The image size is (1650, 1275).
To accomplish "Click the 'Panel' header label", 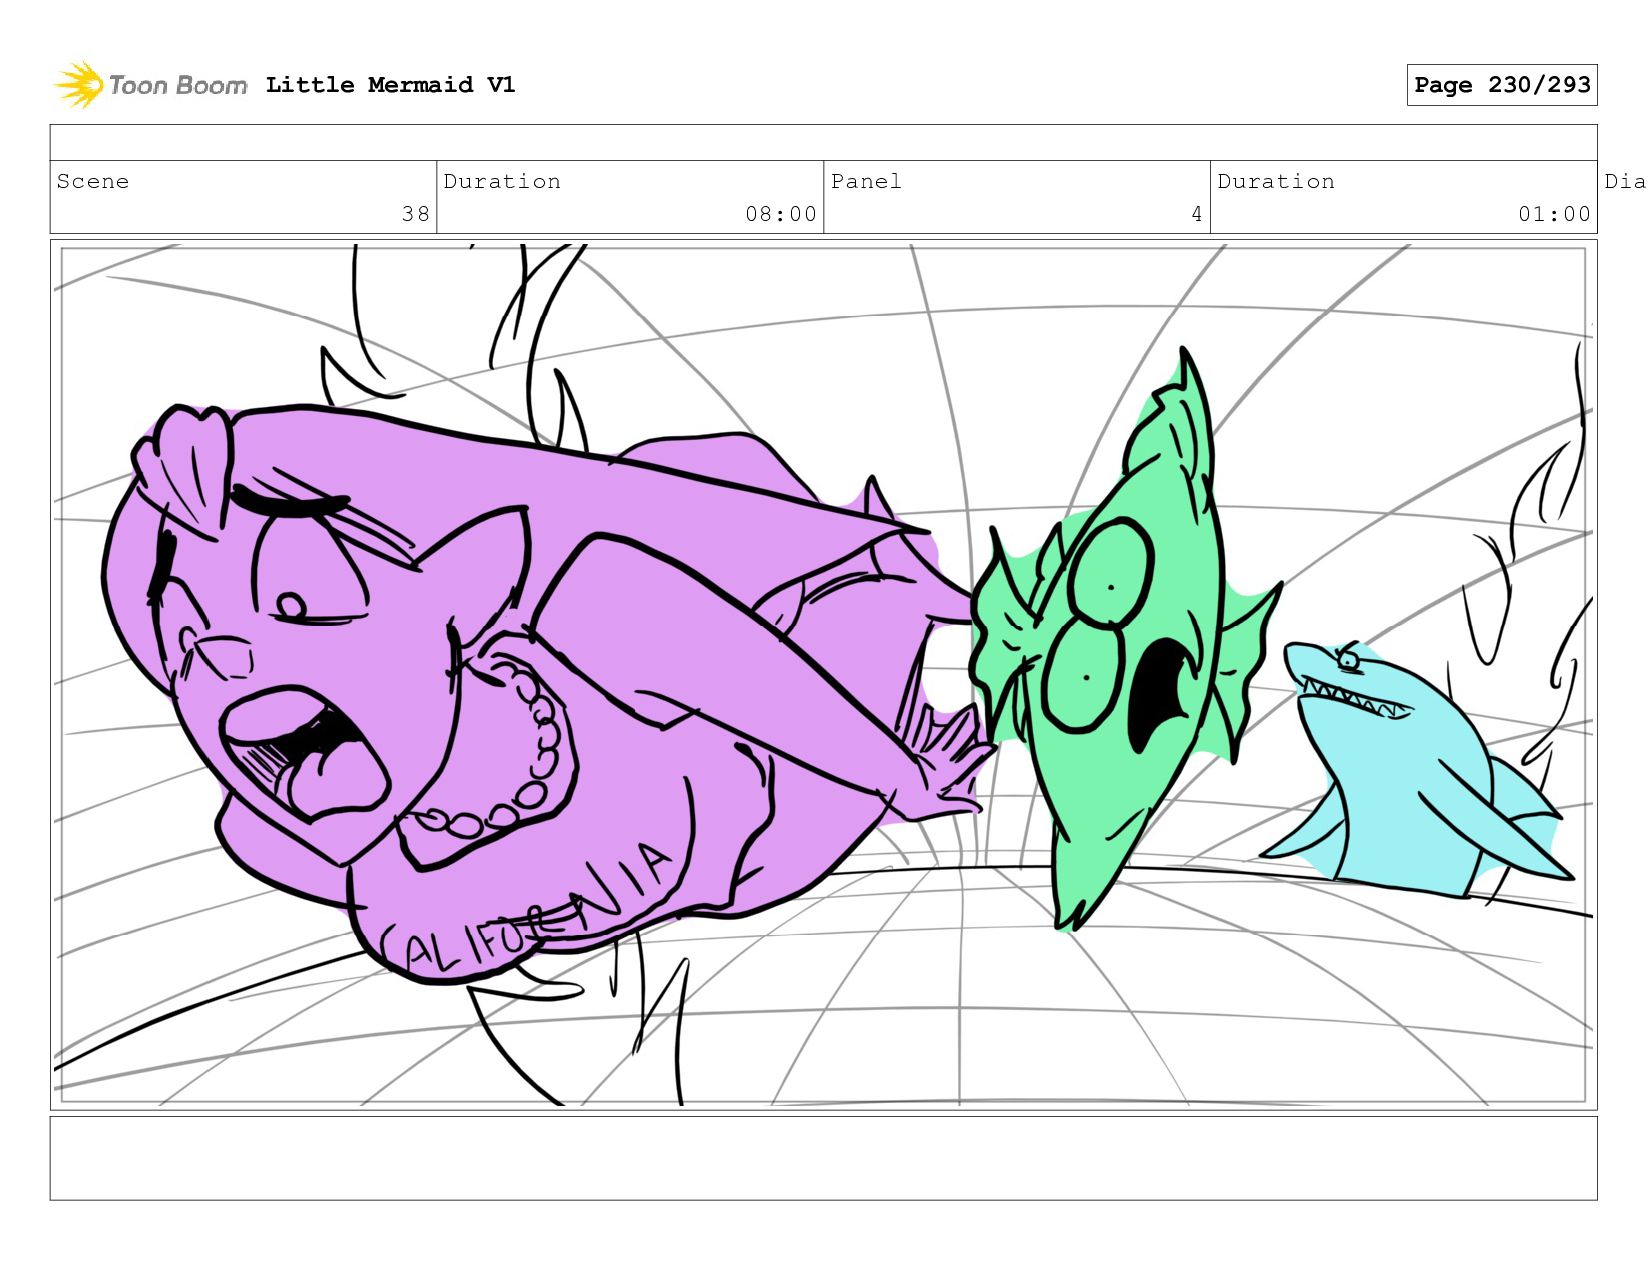I will click(866, 181).
